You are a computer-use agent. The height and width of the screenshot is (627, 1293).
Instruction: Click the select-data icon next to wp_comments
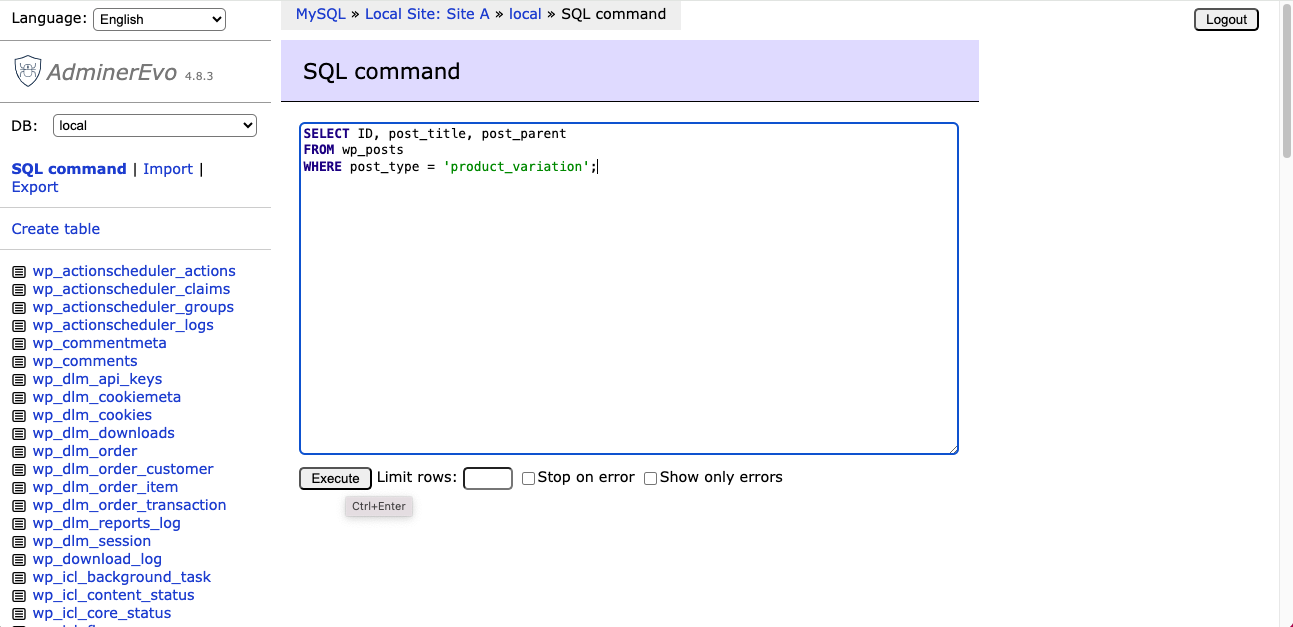[x=18, y=362]
